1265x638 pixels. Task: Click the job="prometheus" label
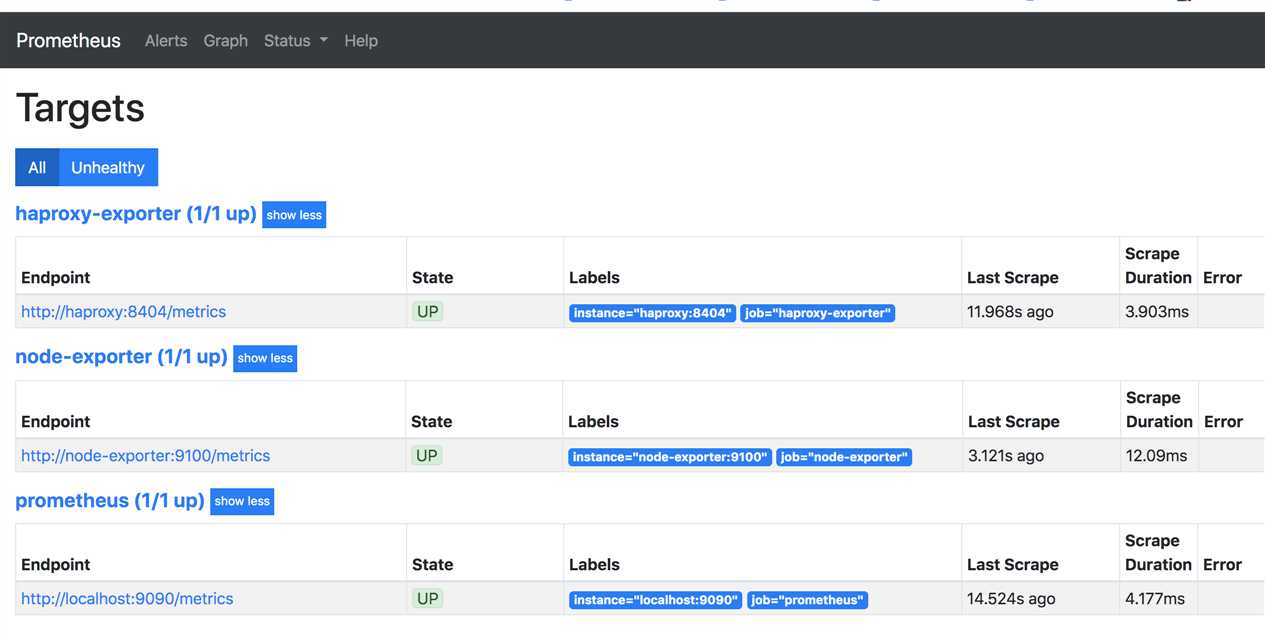coord(807,600)
